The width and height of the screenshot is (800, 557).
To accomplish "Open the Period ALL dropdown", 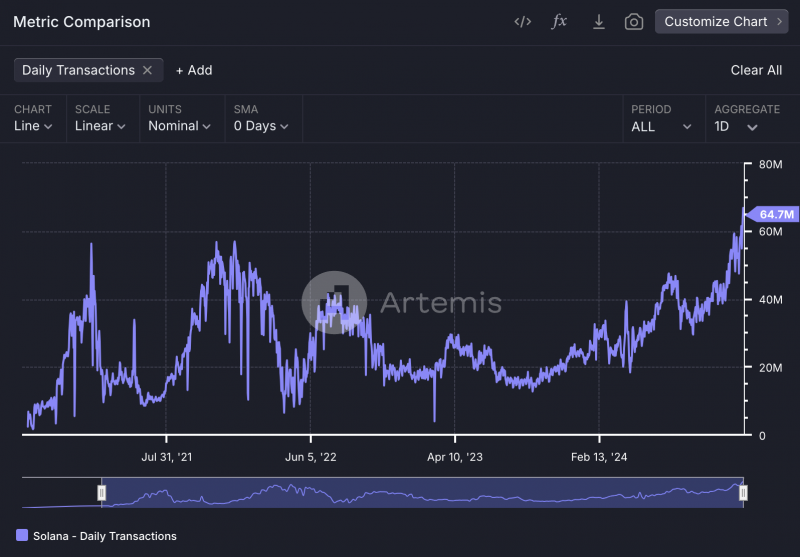I will [661, 126].
